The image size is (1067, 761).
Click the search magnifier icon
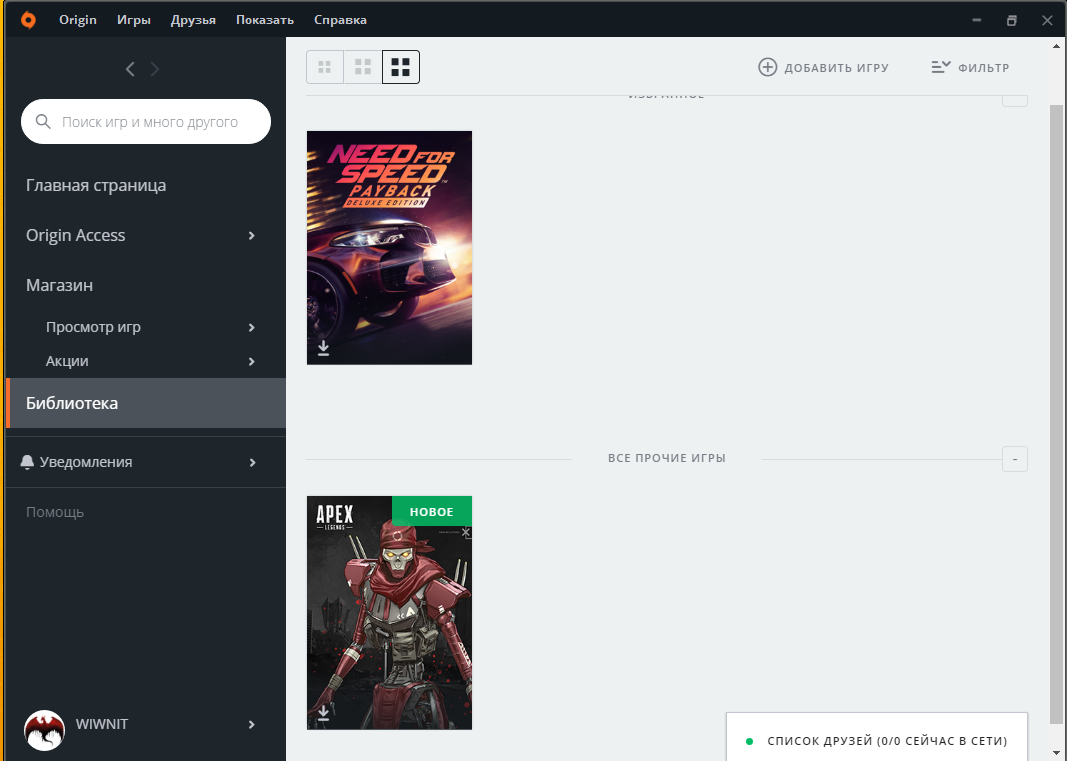pyautogui.click(x=43, y=122)
